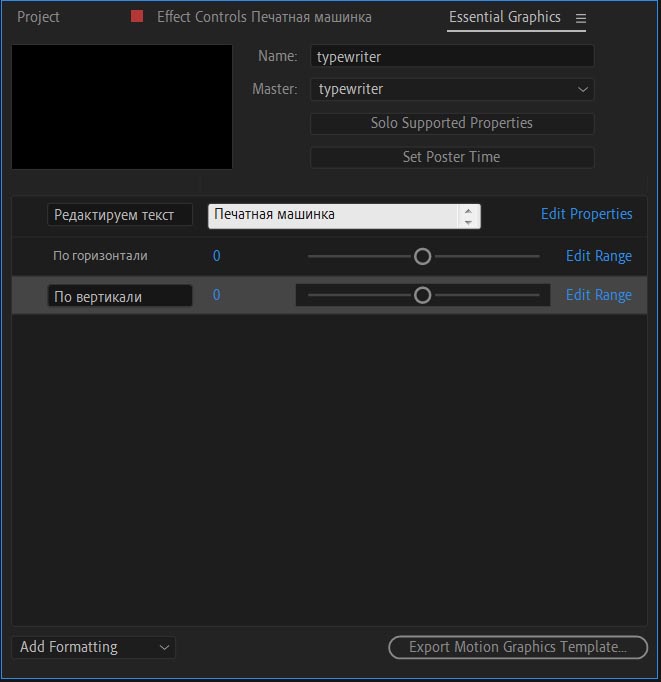The width and height of the screenshot is (661, 682).
Task: Click the up arrow in text field scroller
Action: pos(468,211)
